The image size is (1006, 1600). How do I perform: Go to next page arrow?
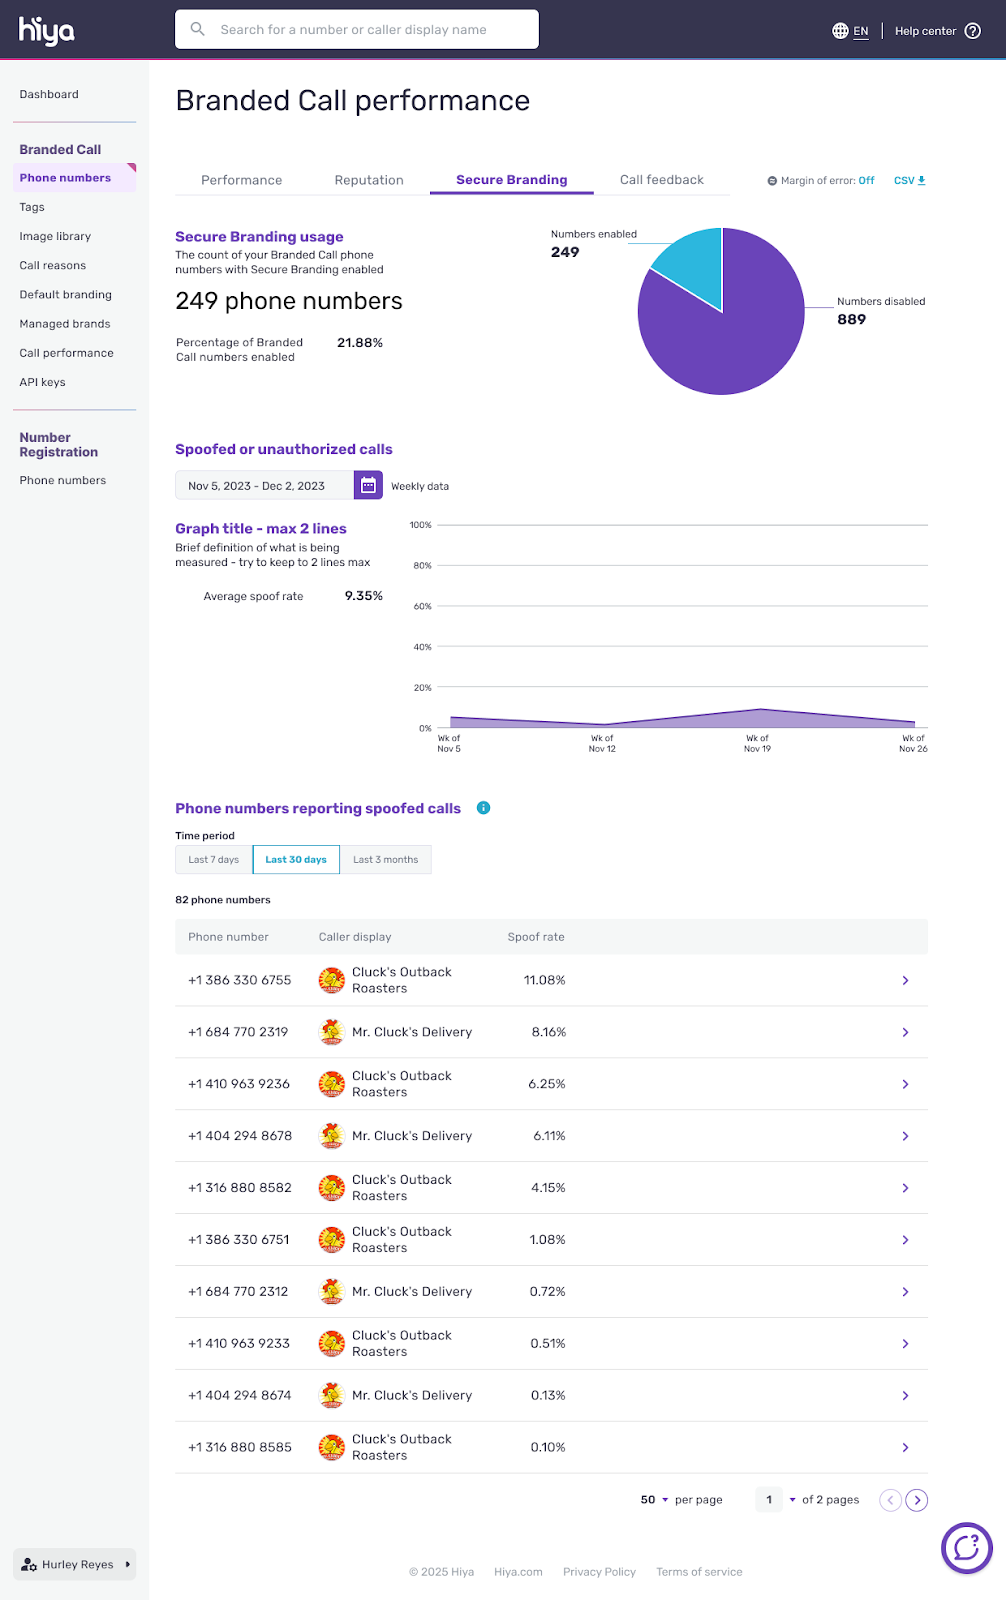coord(916,1500)
